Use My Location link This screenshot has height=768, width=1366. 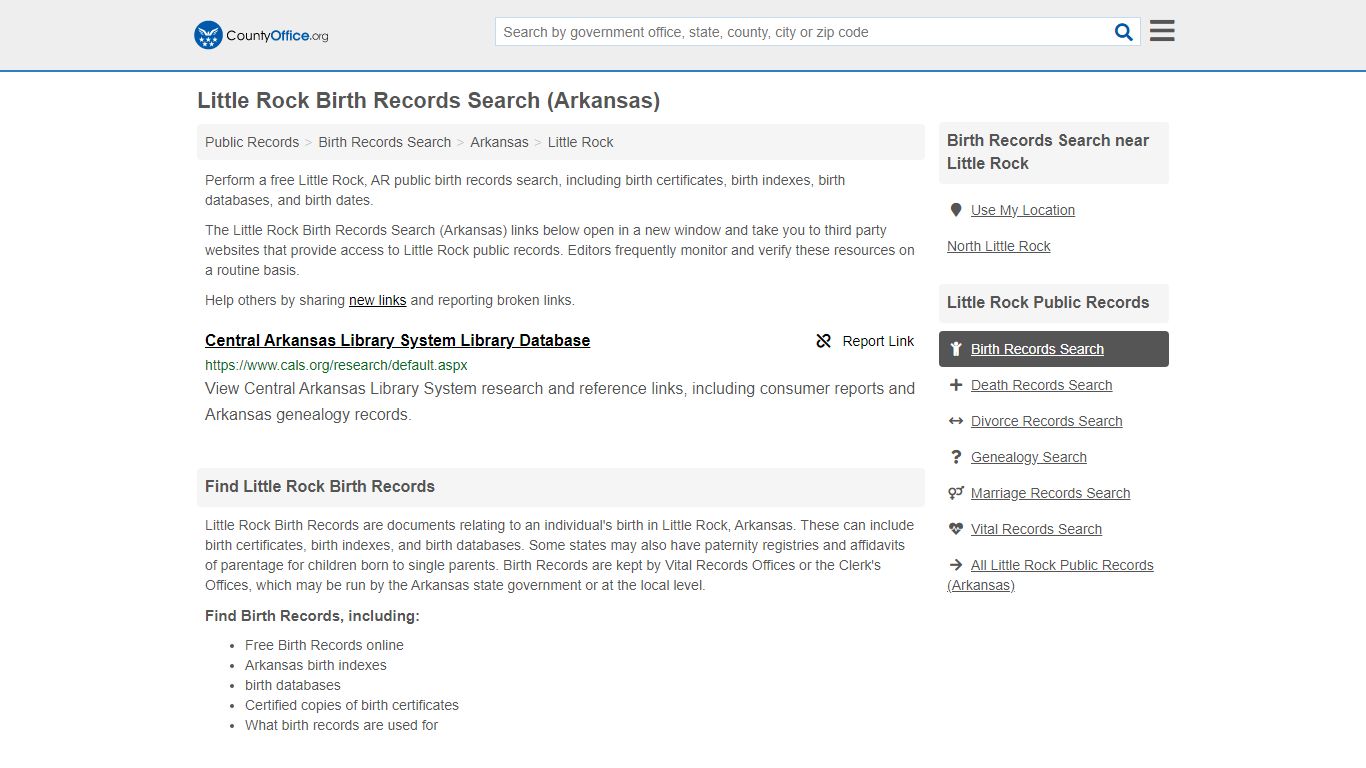[1023, 210]
